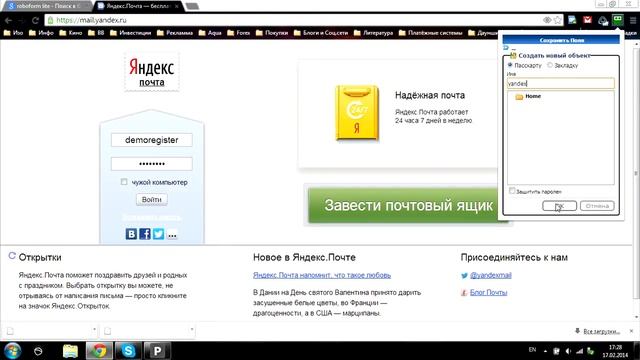This screenshot has height=360, width=640.
Task: Open the Платёжные системы bookmarks folder
Action: pyautogui.click(x=431, y=33)
